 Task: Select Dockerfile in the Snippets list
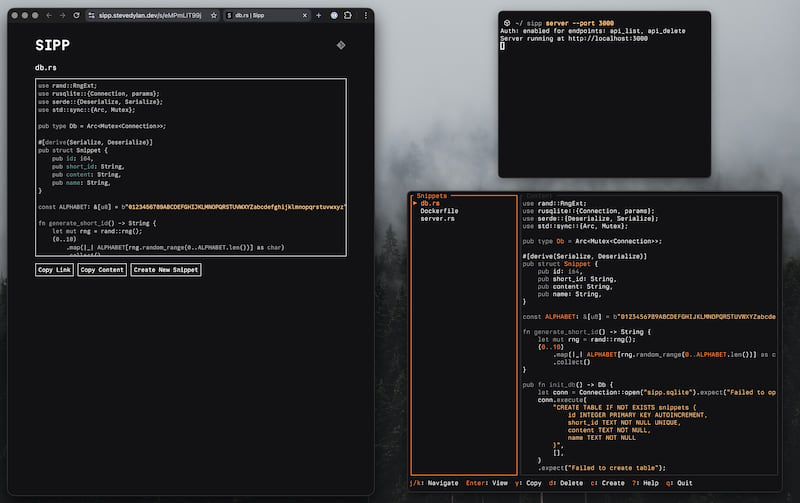[x=439, y=211]
